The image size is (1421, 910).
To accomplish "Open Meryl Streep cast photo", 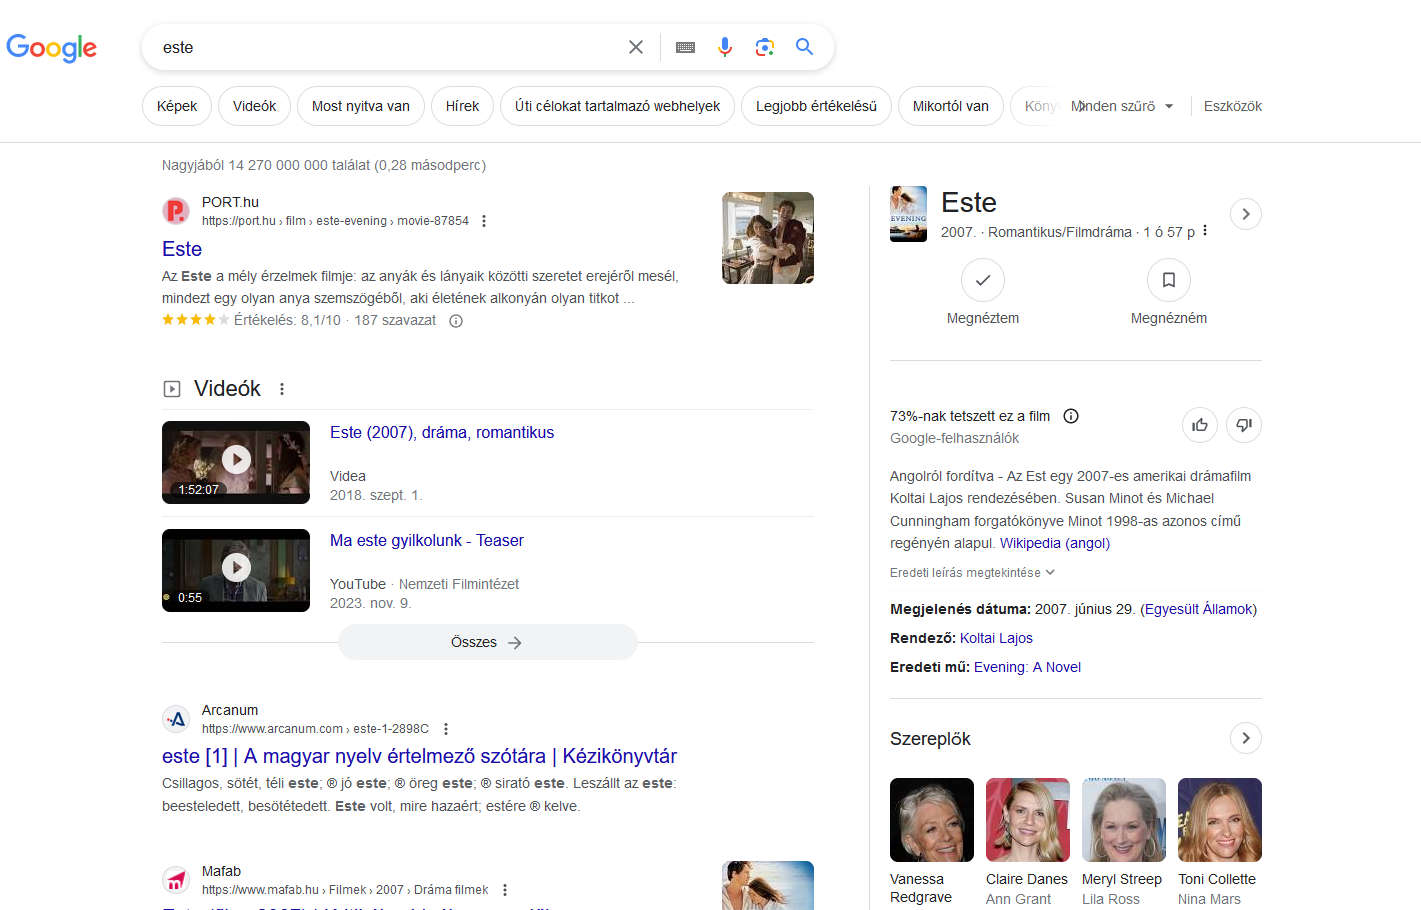I will [x=1124, y=820].
